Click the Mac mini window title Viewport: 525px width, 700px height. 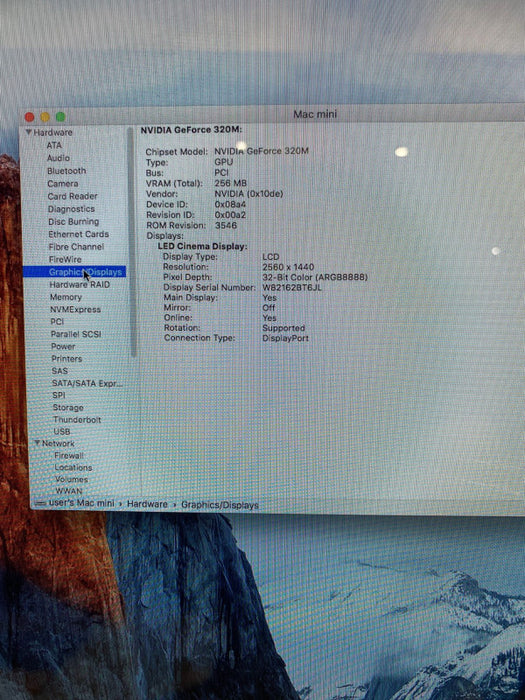(x=315, y=114)
